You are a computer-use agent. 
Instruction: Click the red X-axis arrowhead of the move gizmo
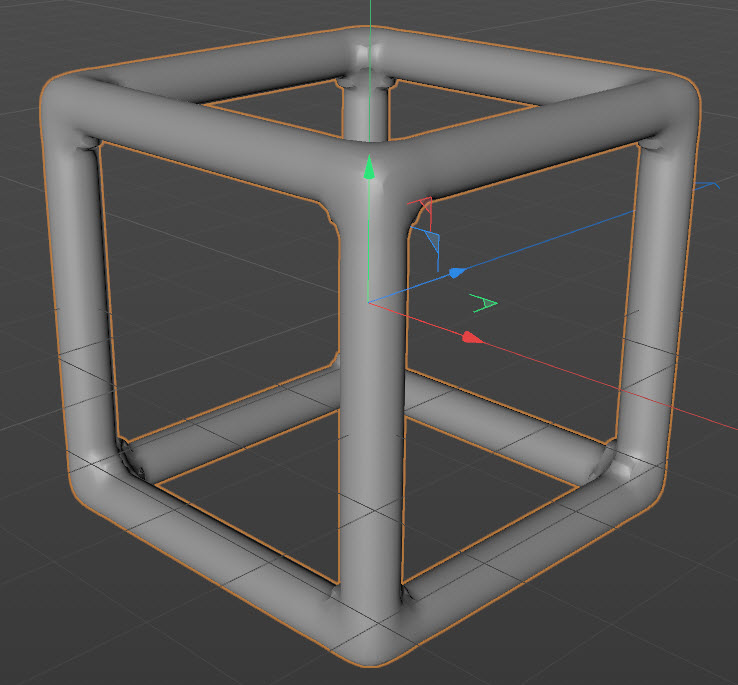click(x=472, y=337)
